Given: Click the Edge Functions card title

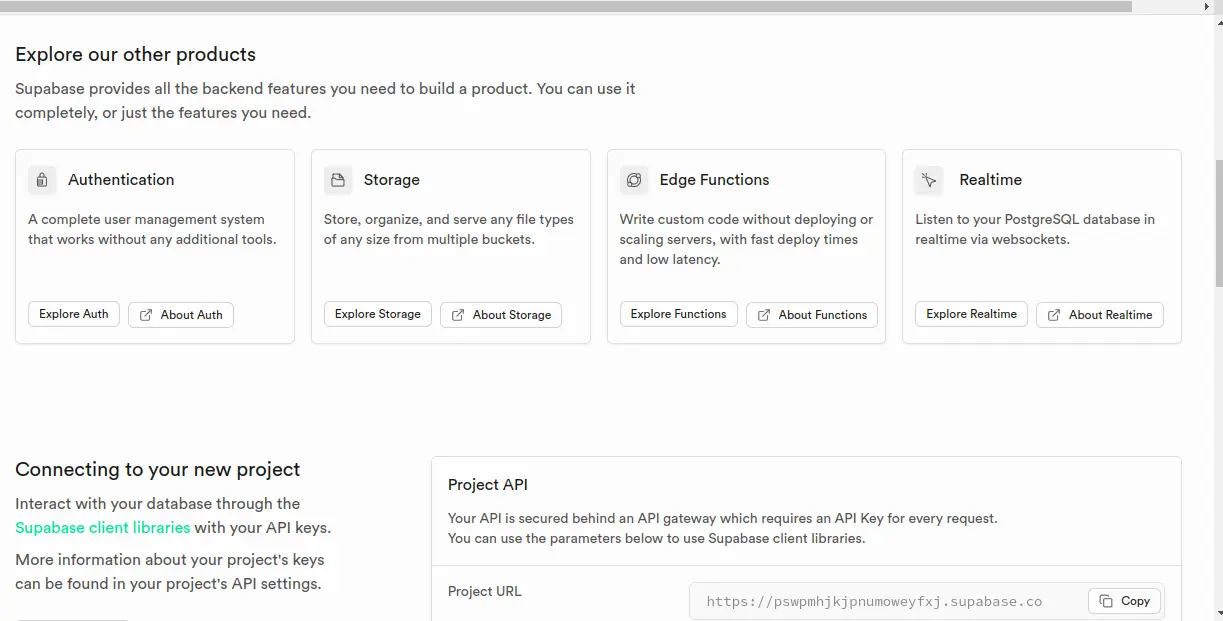Looking at the screenshot, I should coord(715,180).
